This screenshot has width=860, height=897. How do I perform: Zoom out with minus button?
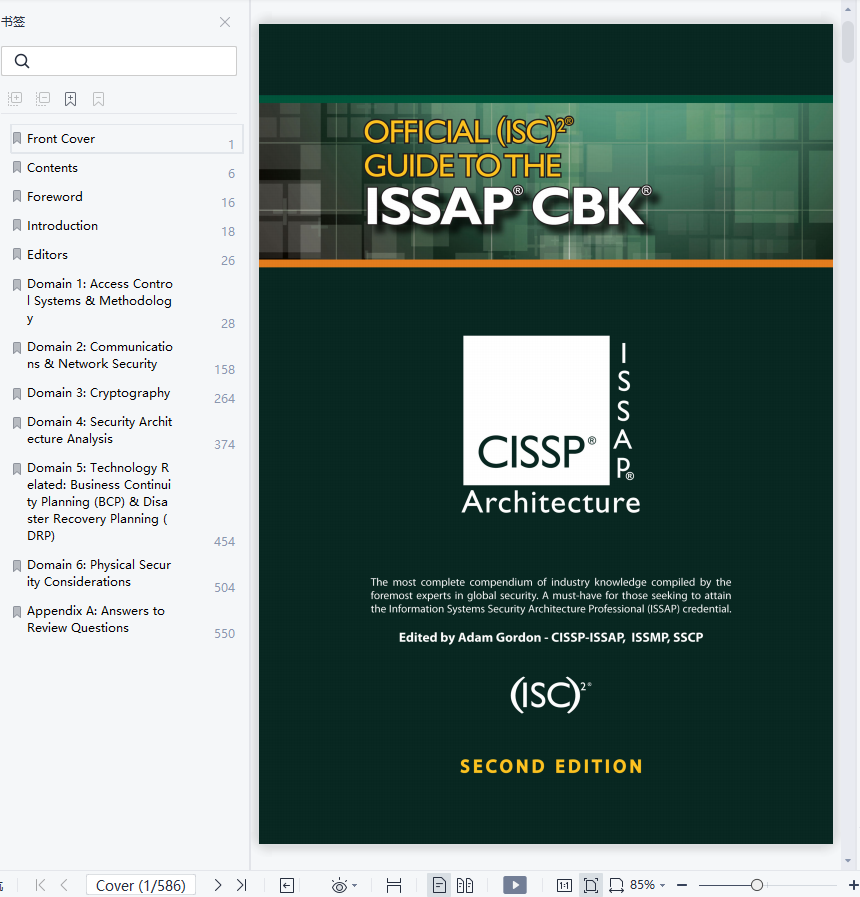[681, 885]
